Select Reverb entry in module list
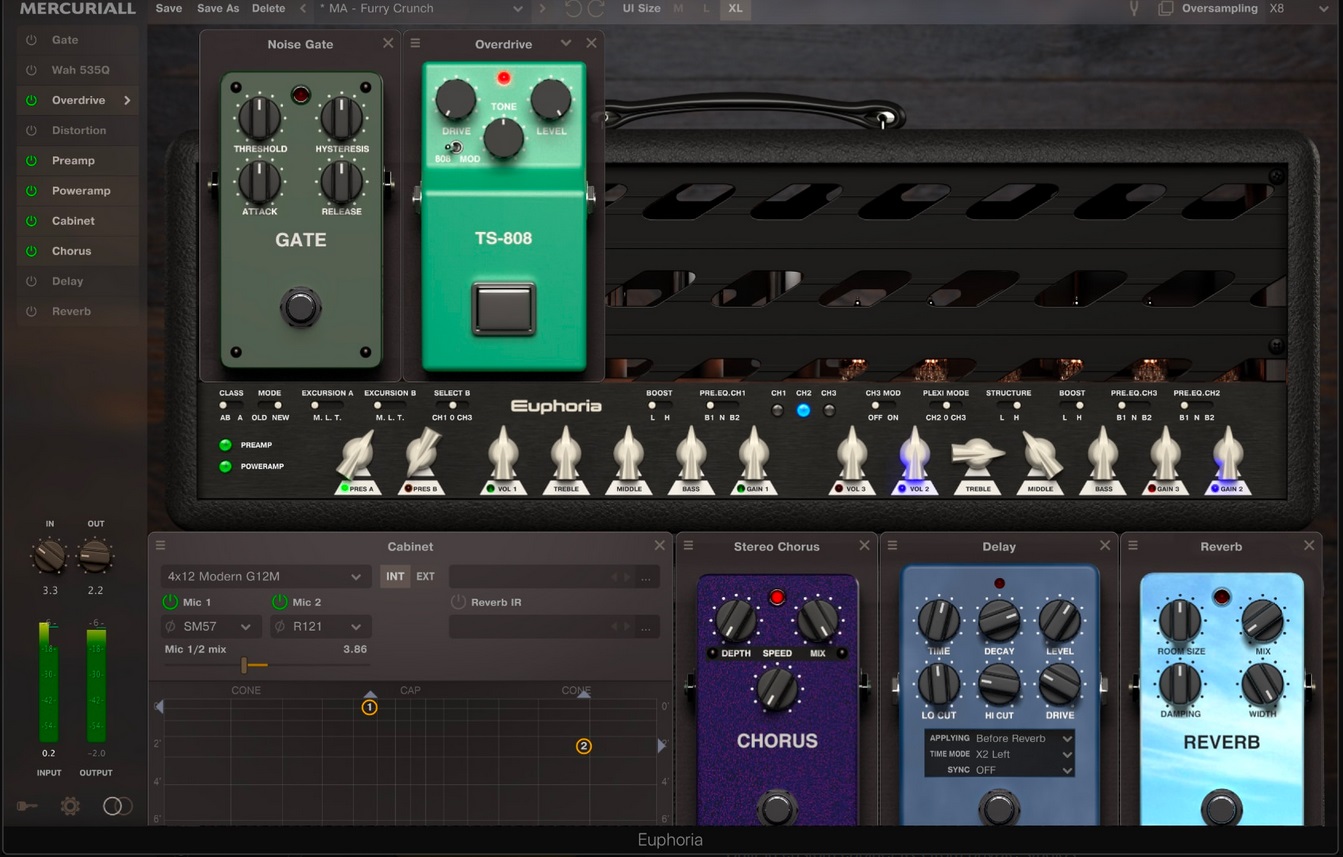Viewport: 1343px width, 857px height. click(x=71, y=311)
